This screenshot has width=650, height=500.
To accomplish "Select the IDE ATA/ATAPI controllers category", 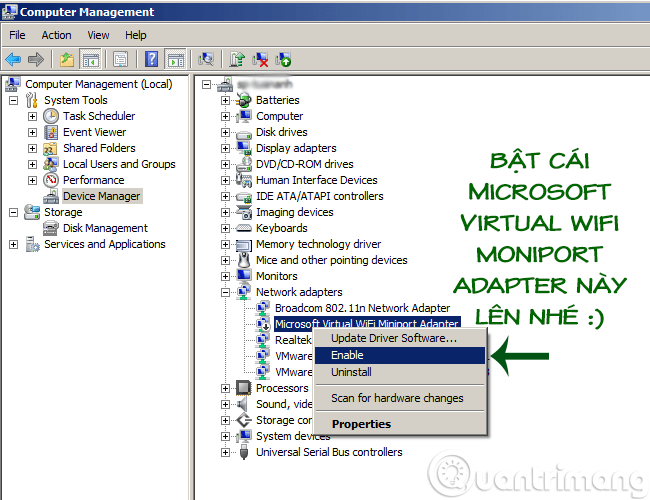I will pyautogui.click(x=320, y=196).
